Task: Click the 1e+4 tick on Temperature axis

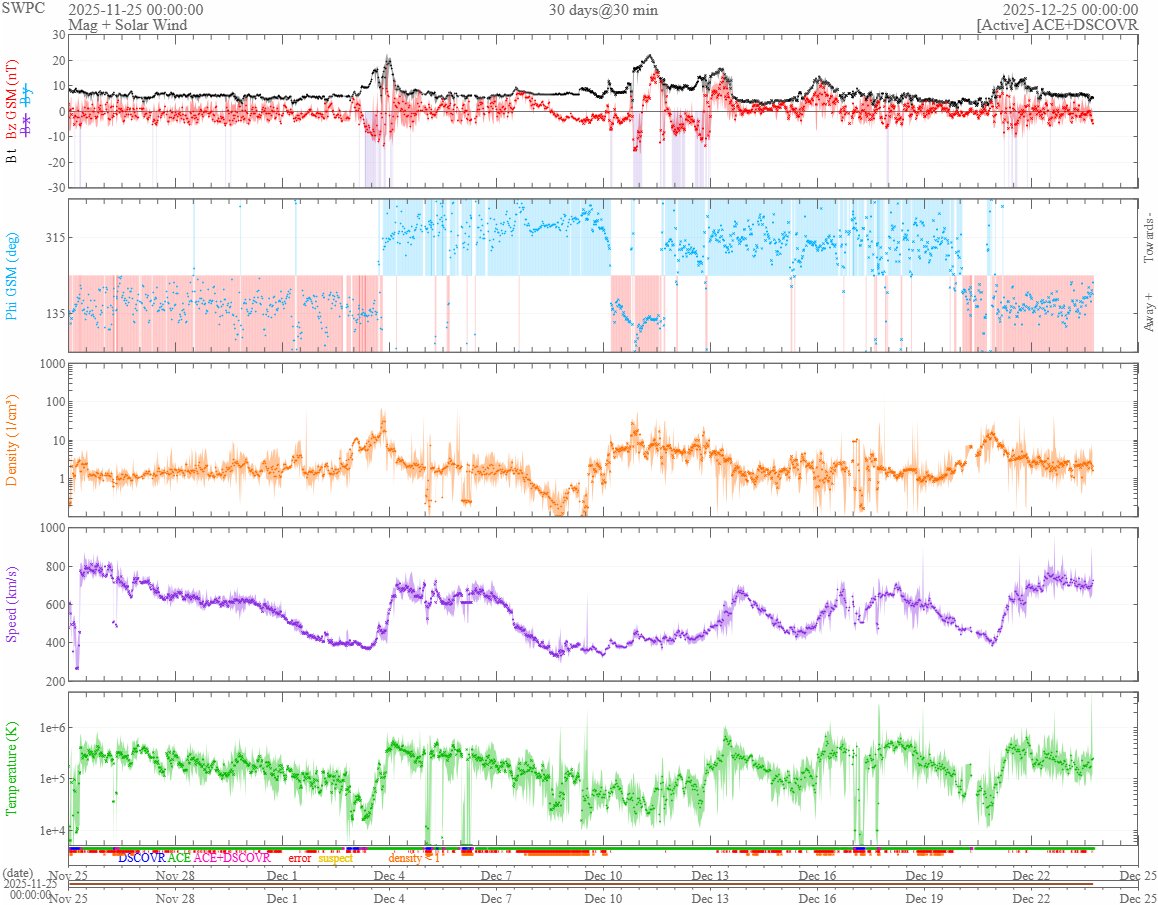Action: [x=51, y=831]
